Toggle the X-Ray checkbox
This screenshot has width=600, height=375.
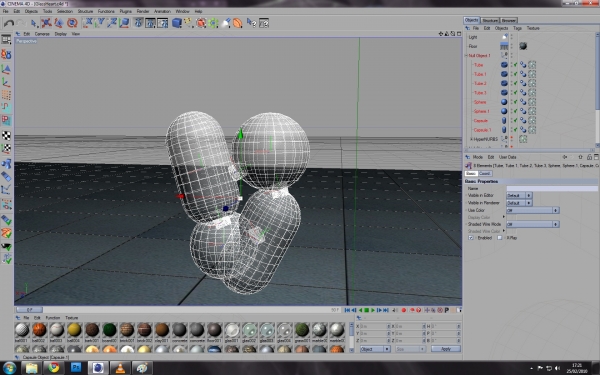tap(500, 238)
